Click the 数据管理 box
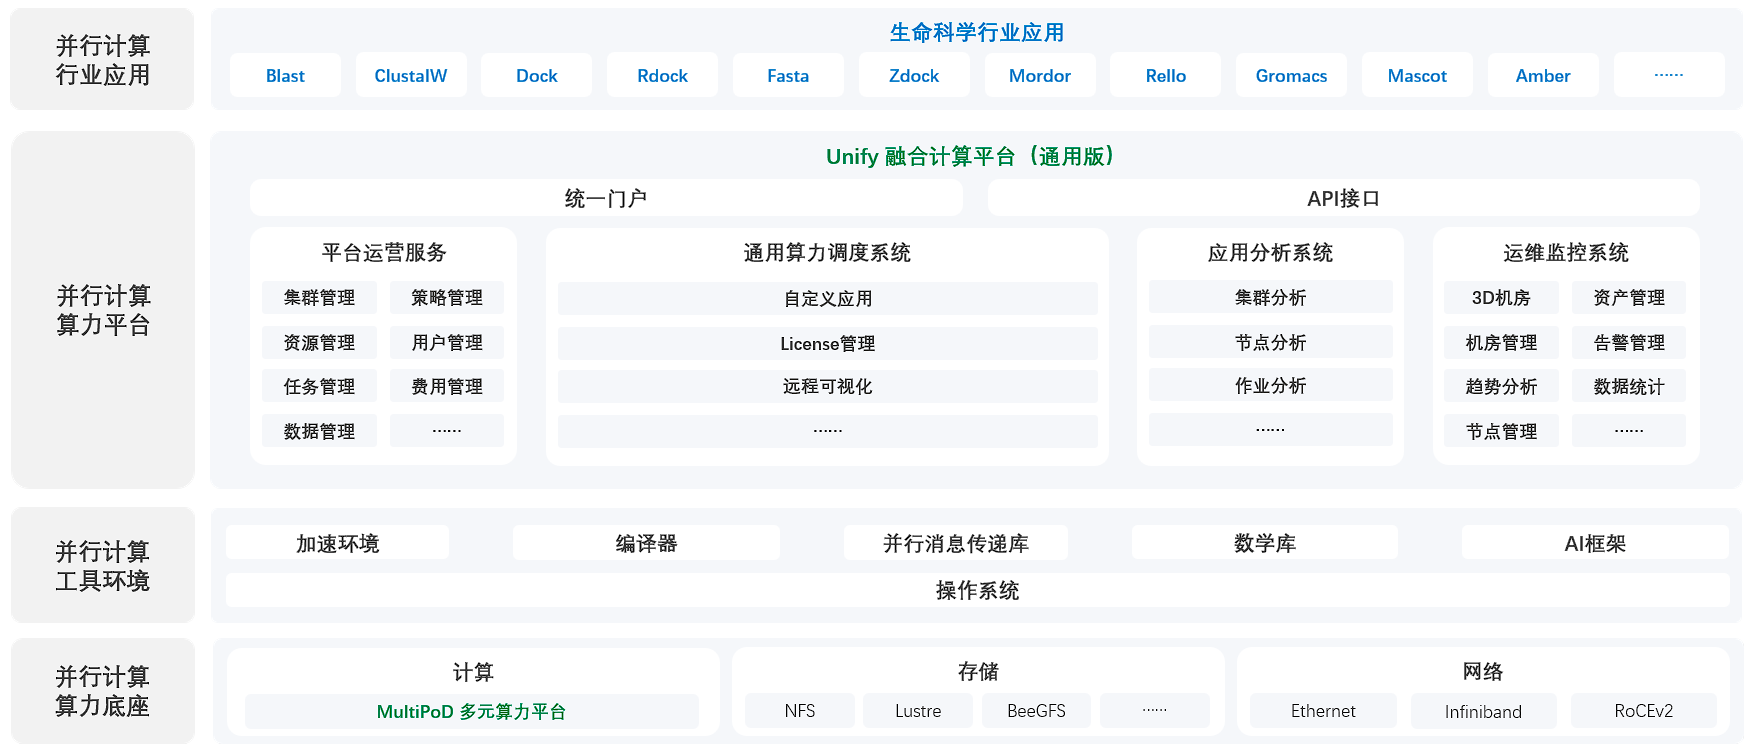Image resolution: width=1755 pixels, height=754 pixels. click(x=319, y=431)
